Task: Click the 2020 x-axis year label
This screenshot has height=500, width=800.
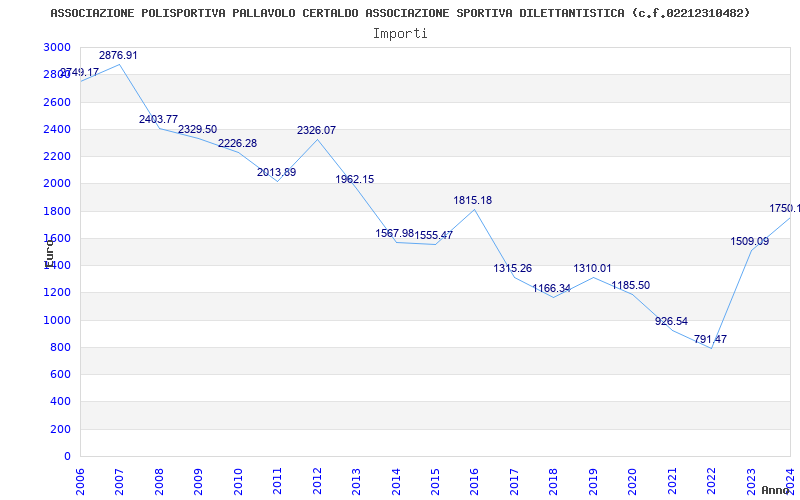Action: point(633,481)
